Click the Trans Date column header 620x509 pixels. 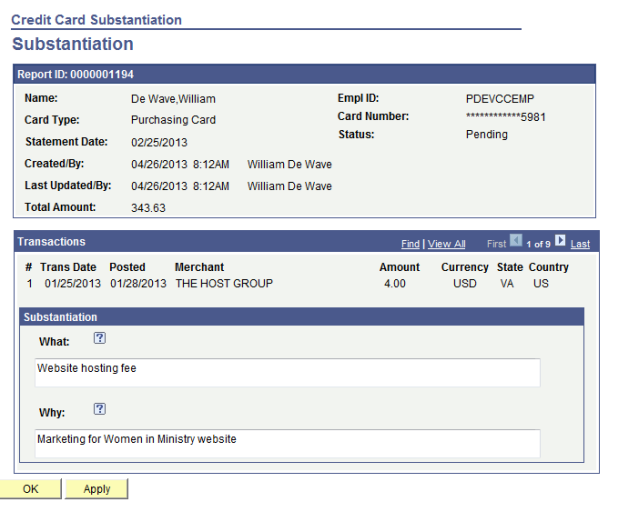click(68, 267)
